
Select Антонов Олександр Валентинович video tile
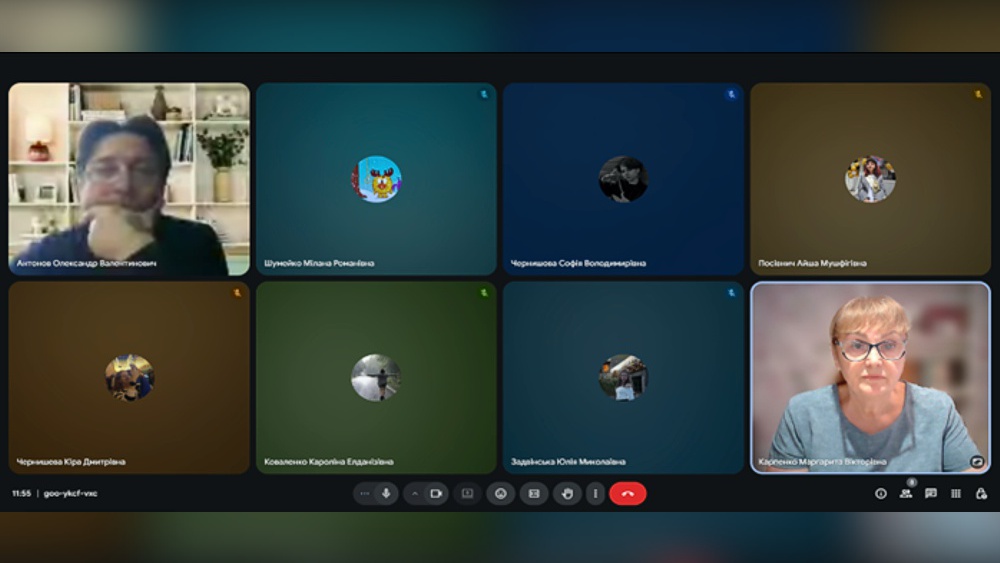pyautogui.click(x=129, y=178)
